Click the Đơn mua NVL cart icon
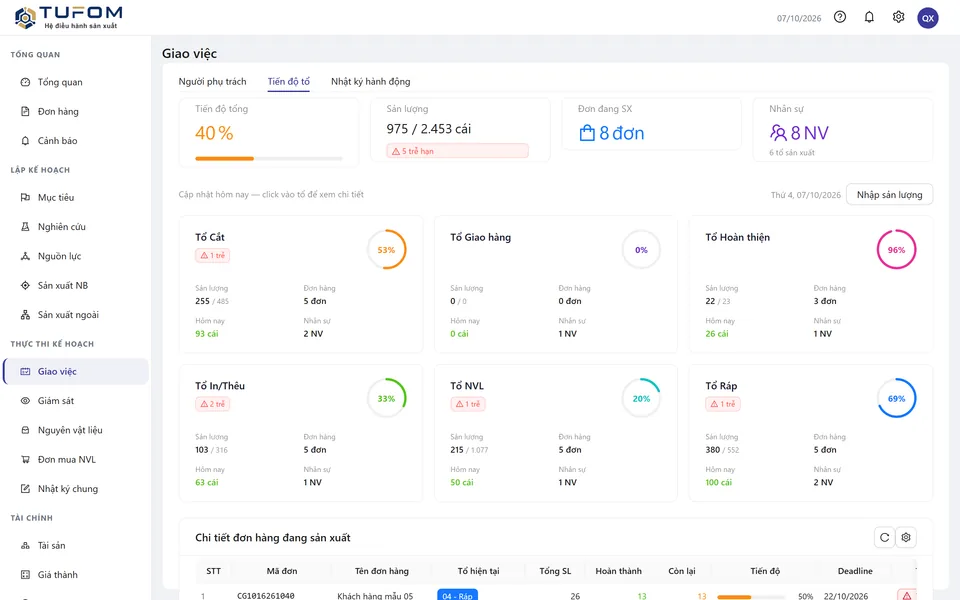This screenshot has height=600, width=960. tap(25, 459)
